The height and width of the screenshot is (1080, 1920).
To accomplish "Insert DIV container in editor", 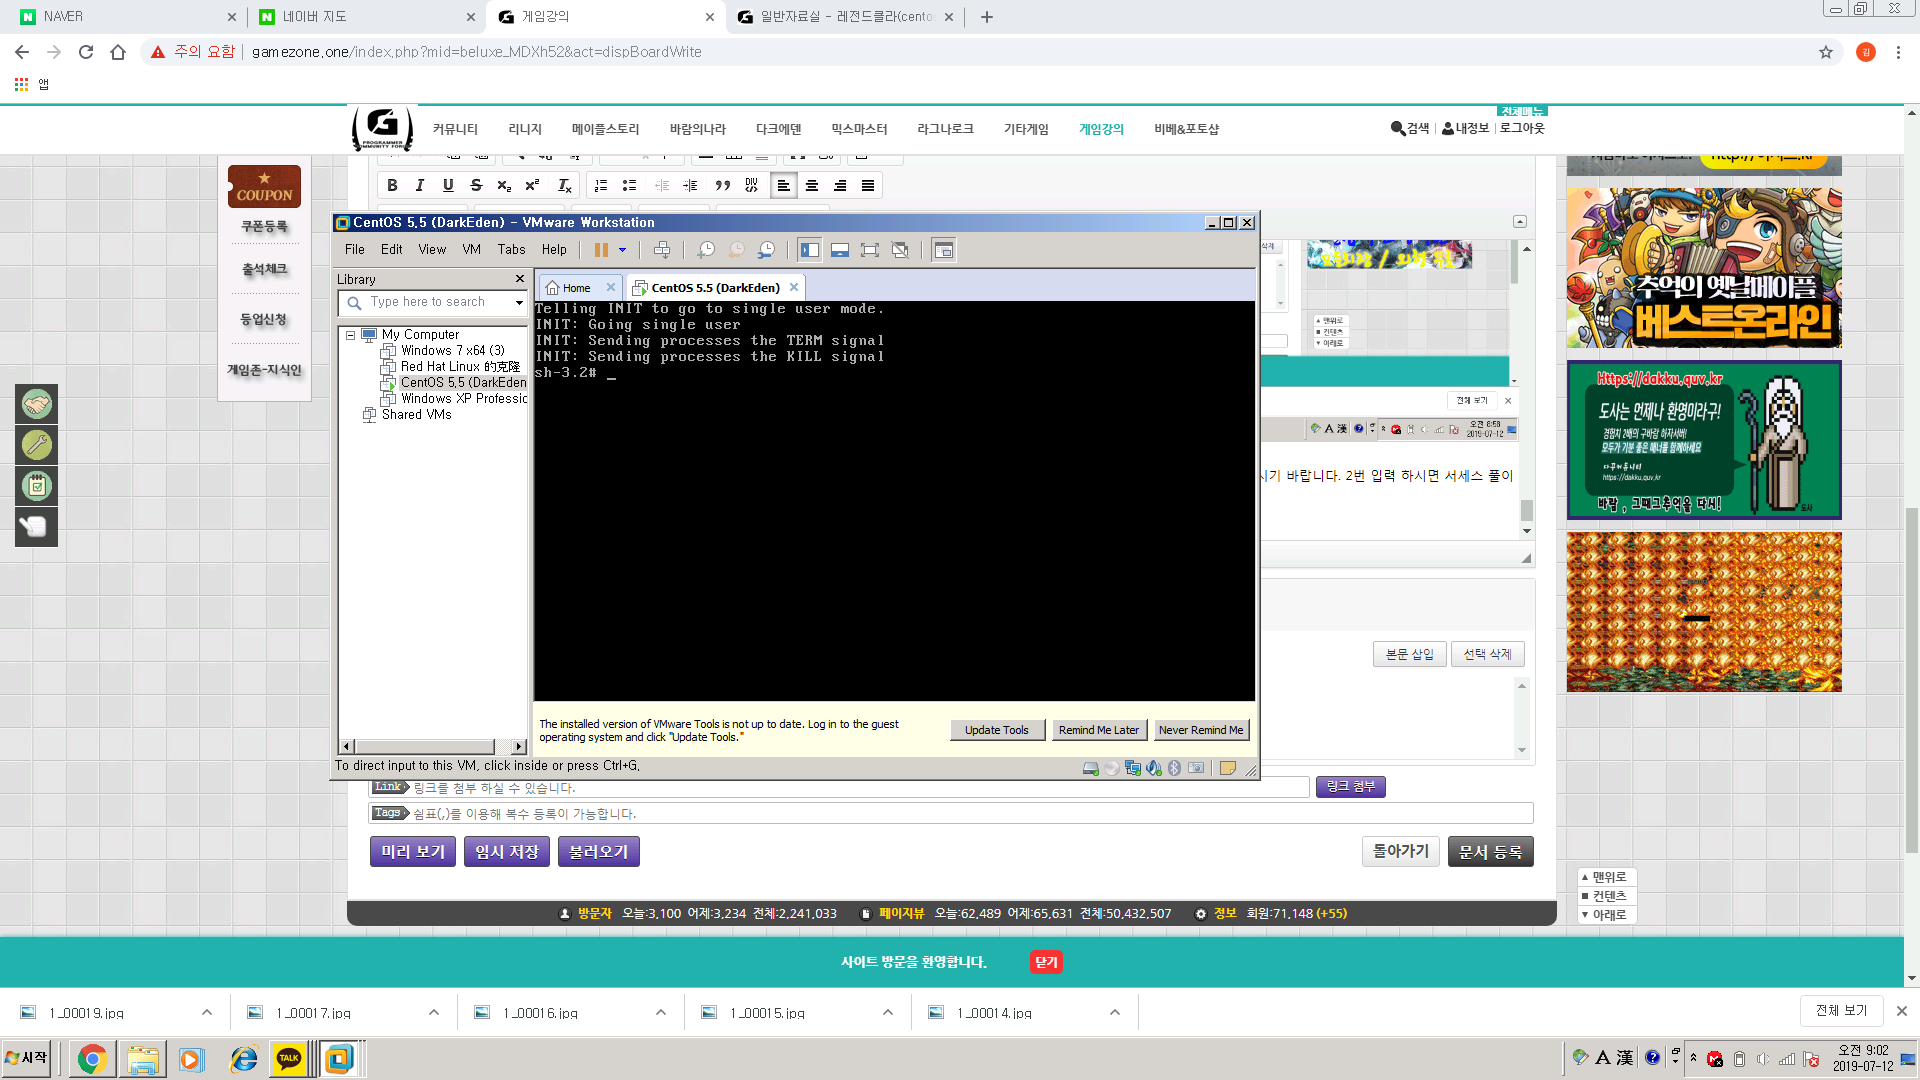I will [751, 185].
